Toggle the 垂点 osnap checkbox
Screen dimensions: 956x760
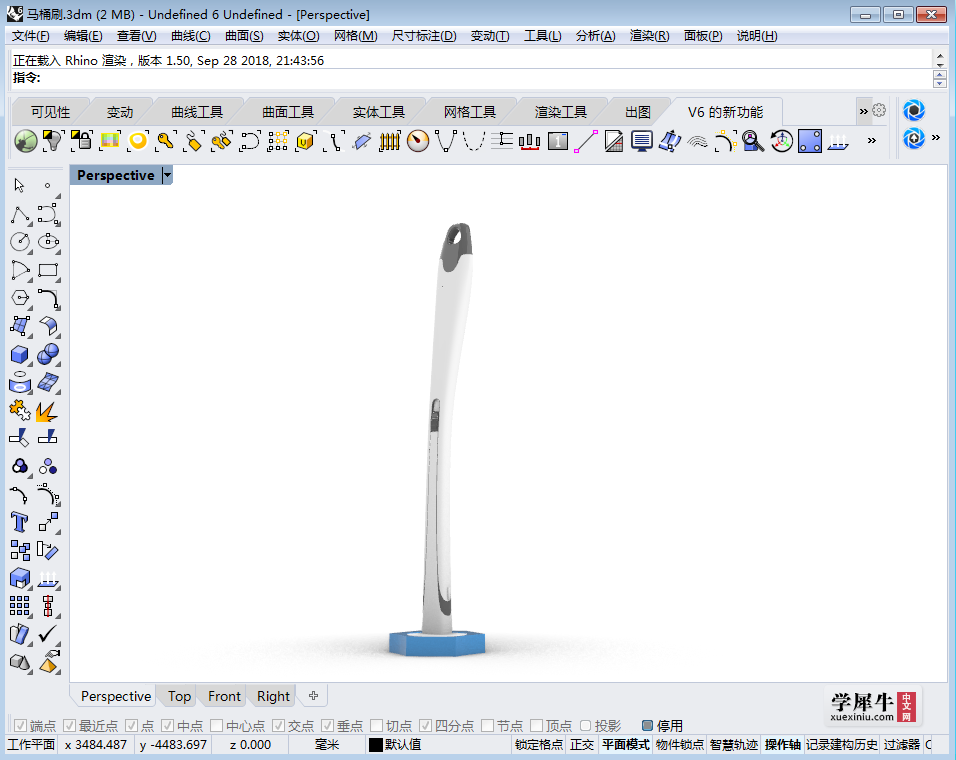[x=327, y=725]
